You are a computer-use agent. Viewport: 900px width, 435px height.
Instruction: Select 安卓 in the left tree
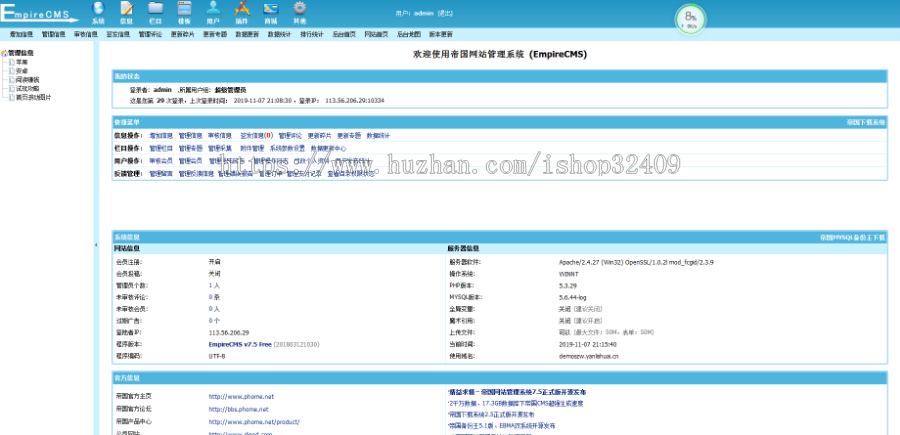22,71
